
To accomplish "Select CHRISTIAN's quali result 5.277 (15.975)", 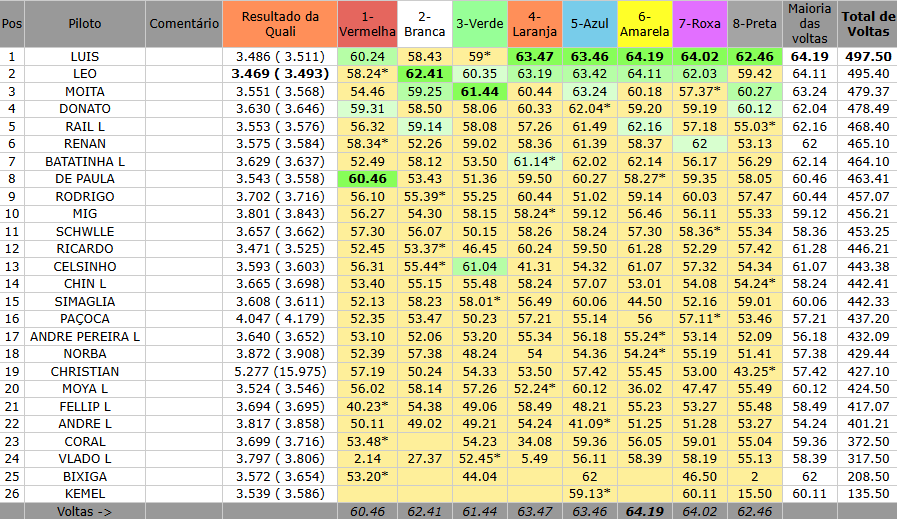I will click(x=281, y=371).
